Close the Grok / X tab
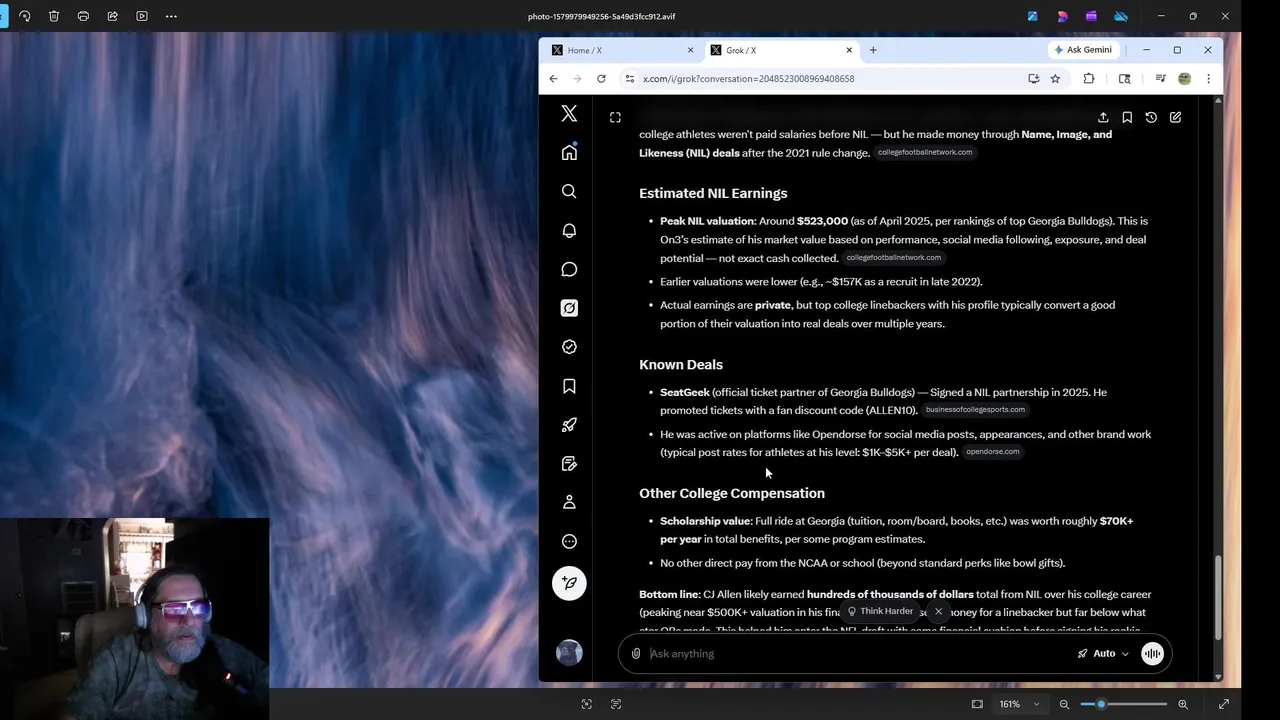This screenshot has width=1280, height=720. tap(849, 50)
